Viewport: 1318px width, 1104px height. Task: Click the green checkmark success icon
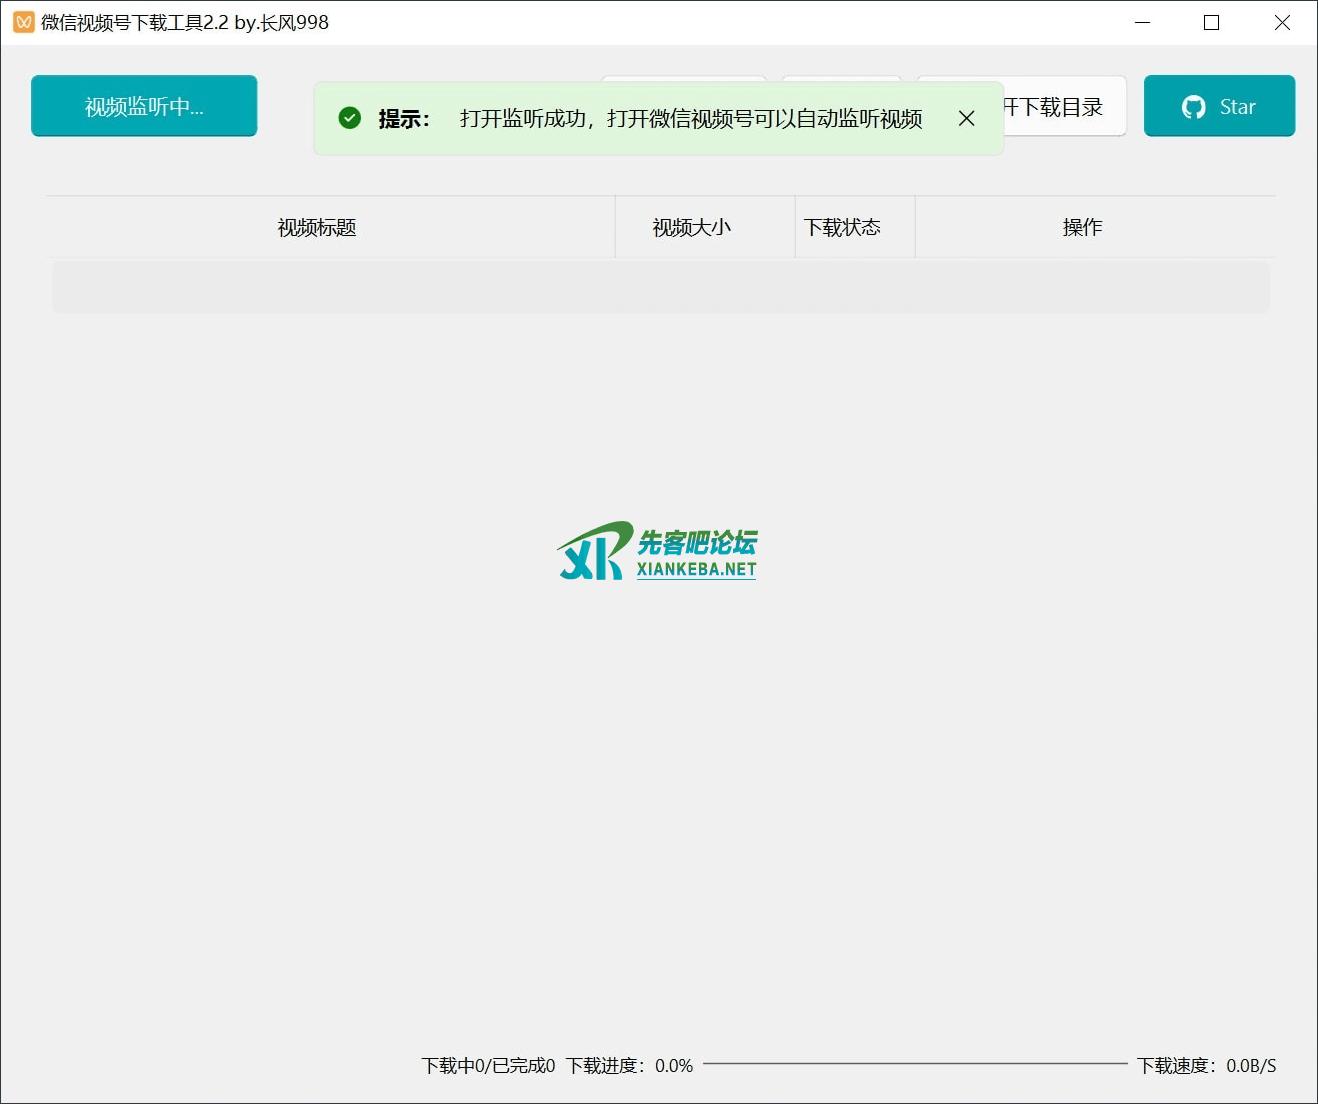coord(349,118)
